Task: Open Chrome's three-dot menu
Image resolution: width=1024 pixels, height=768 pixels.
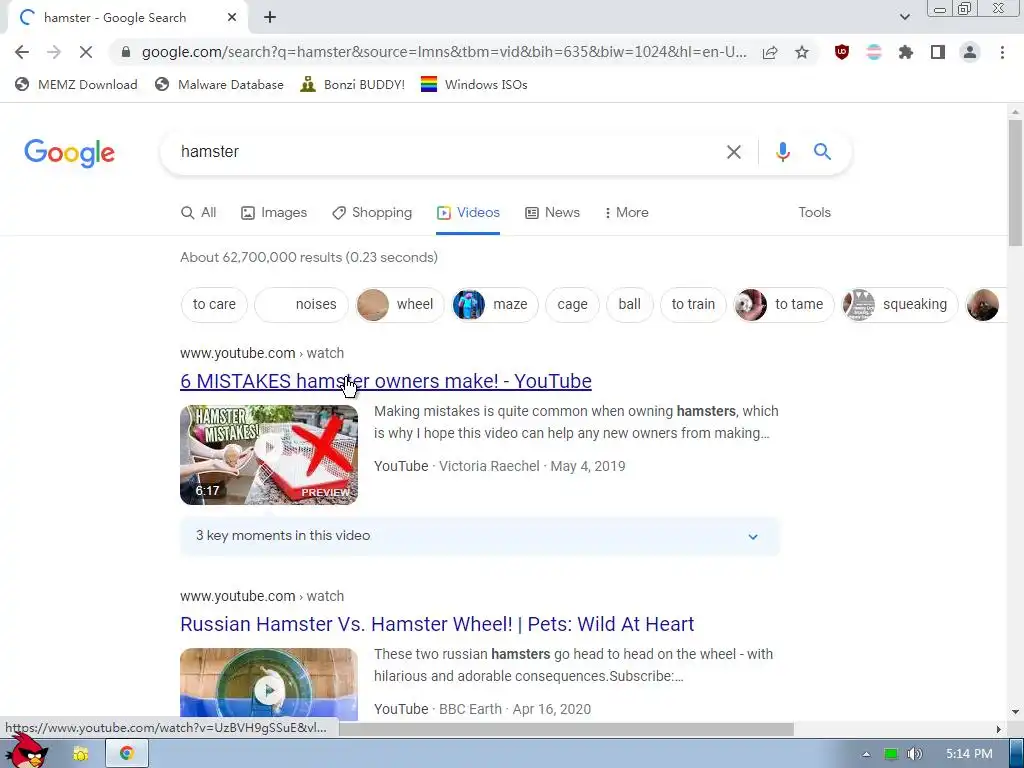Action: (x=1002, y=52)
